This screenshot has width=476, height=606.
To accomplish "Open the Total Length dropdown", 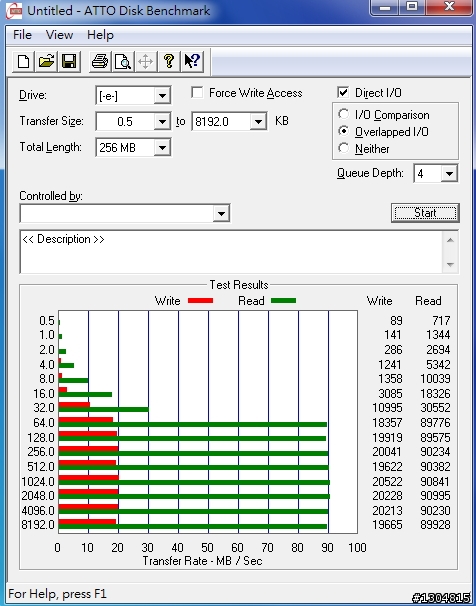I will coord(162,147).
